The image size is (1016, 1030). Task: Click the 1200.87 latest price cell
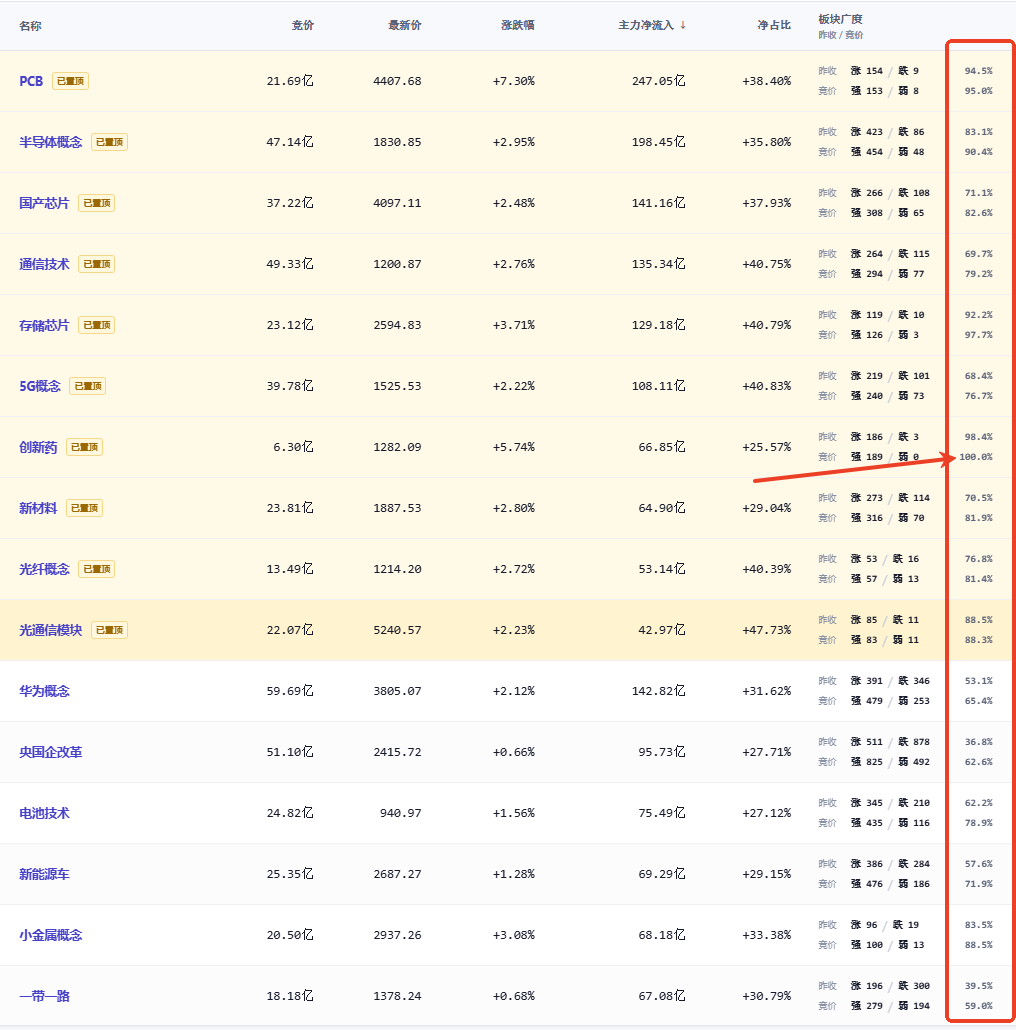tap(397, 264)
